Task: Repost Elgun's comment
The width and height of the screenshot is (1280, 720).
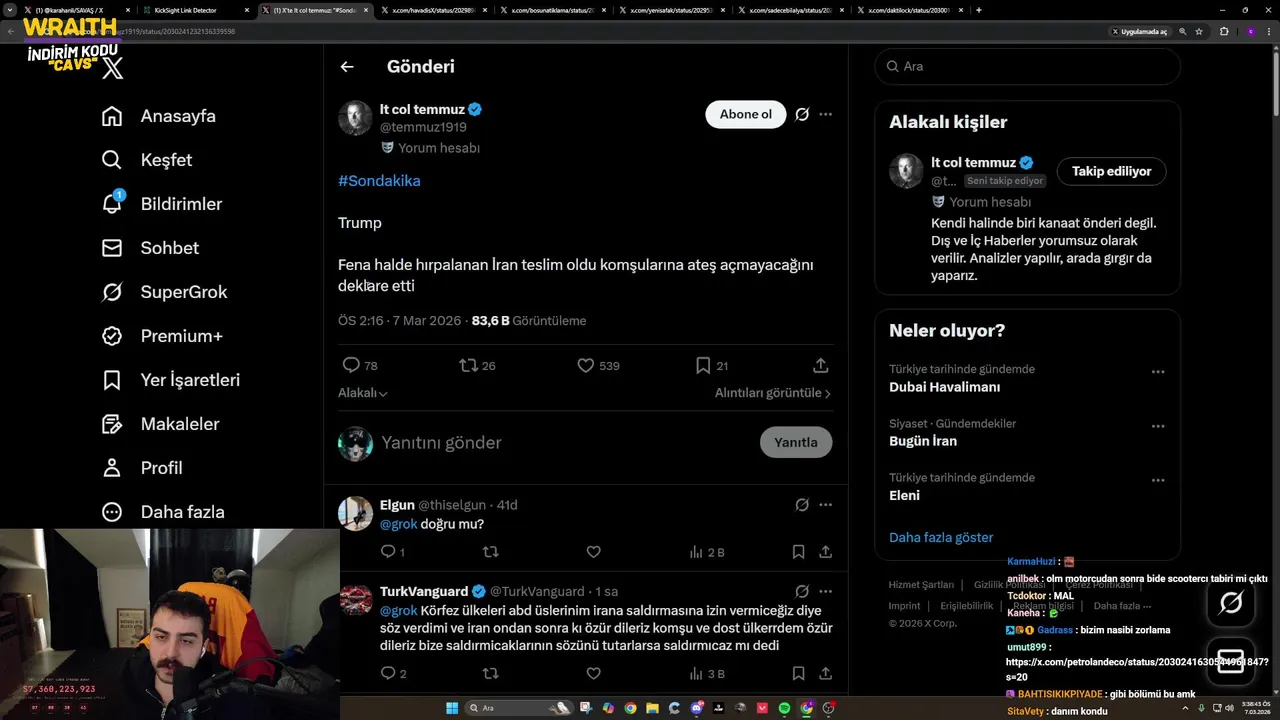Action: pos(491,552)
